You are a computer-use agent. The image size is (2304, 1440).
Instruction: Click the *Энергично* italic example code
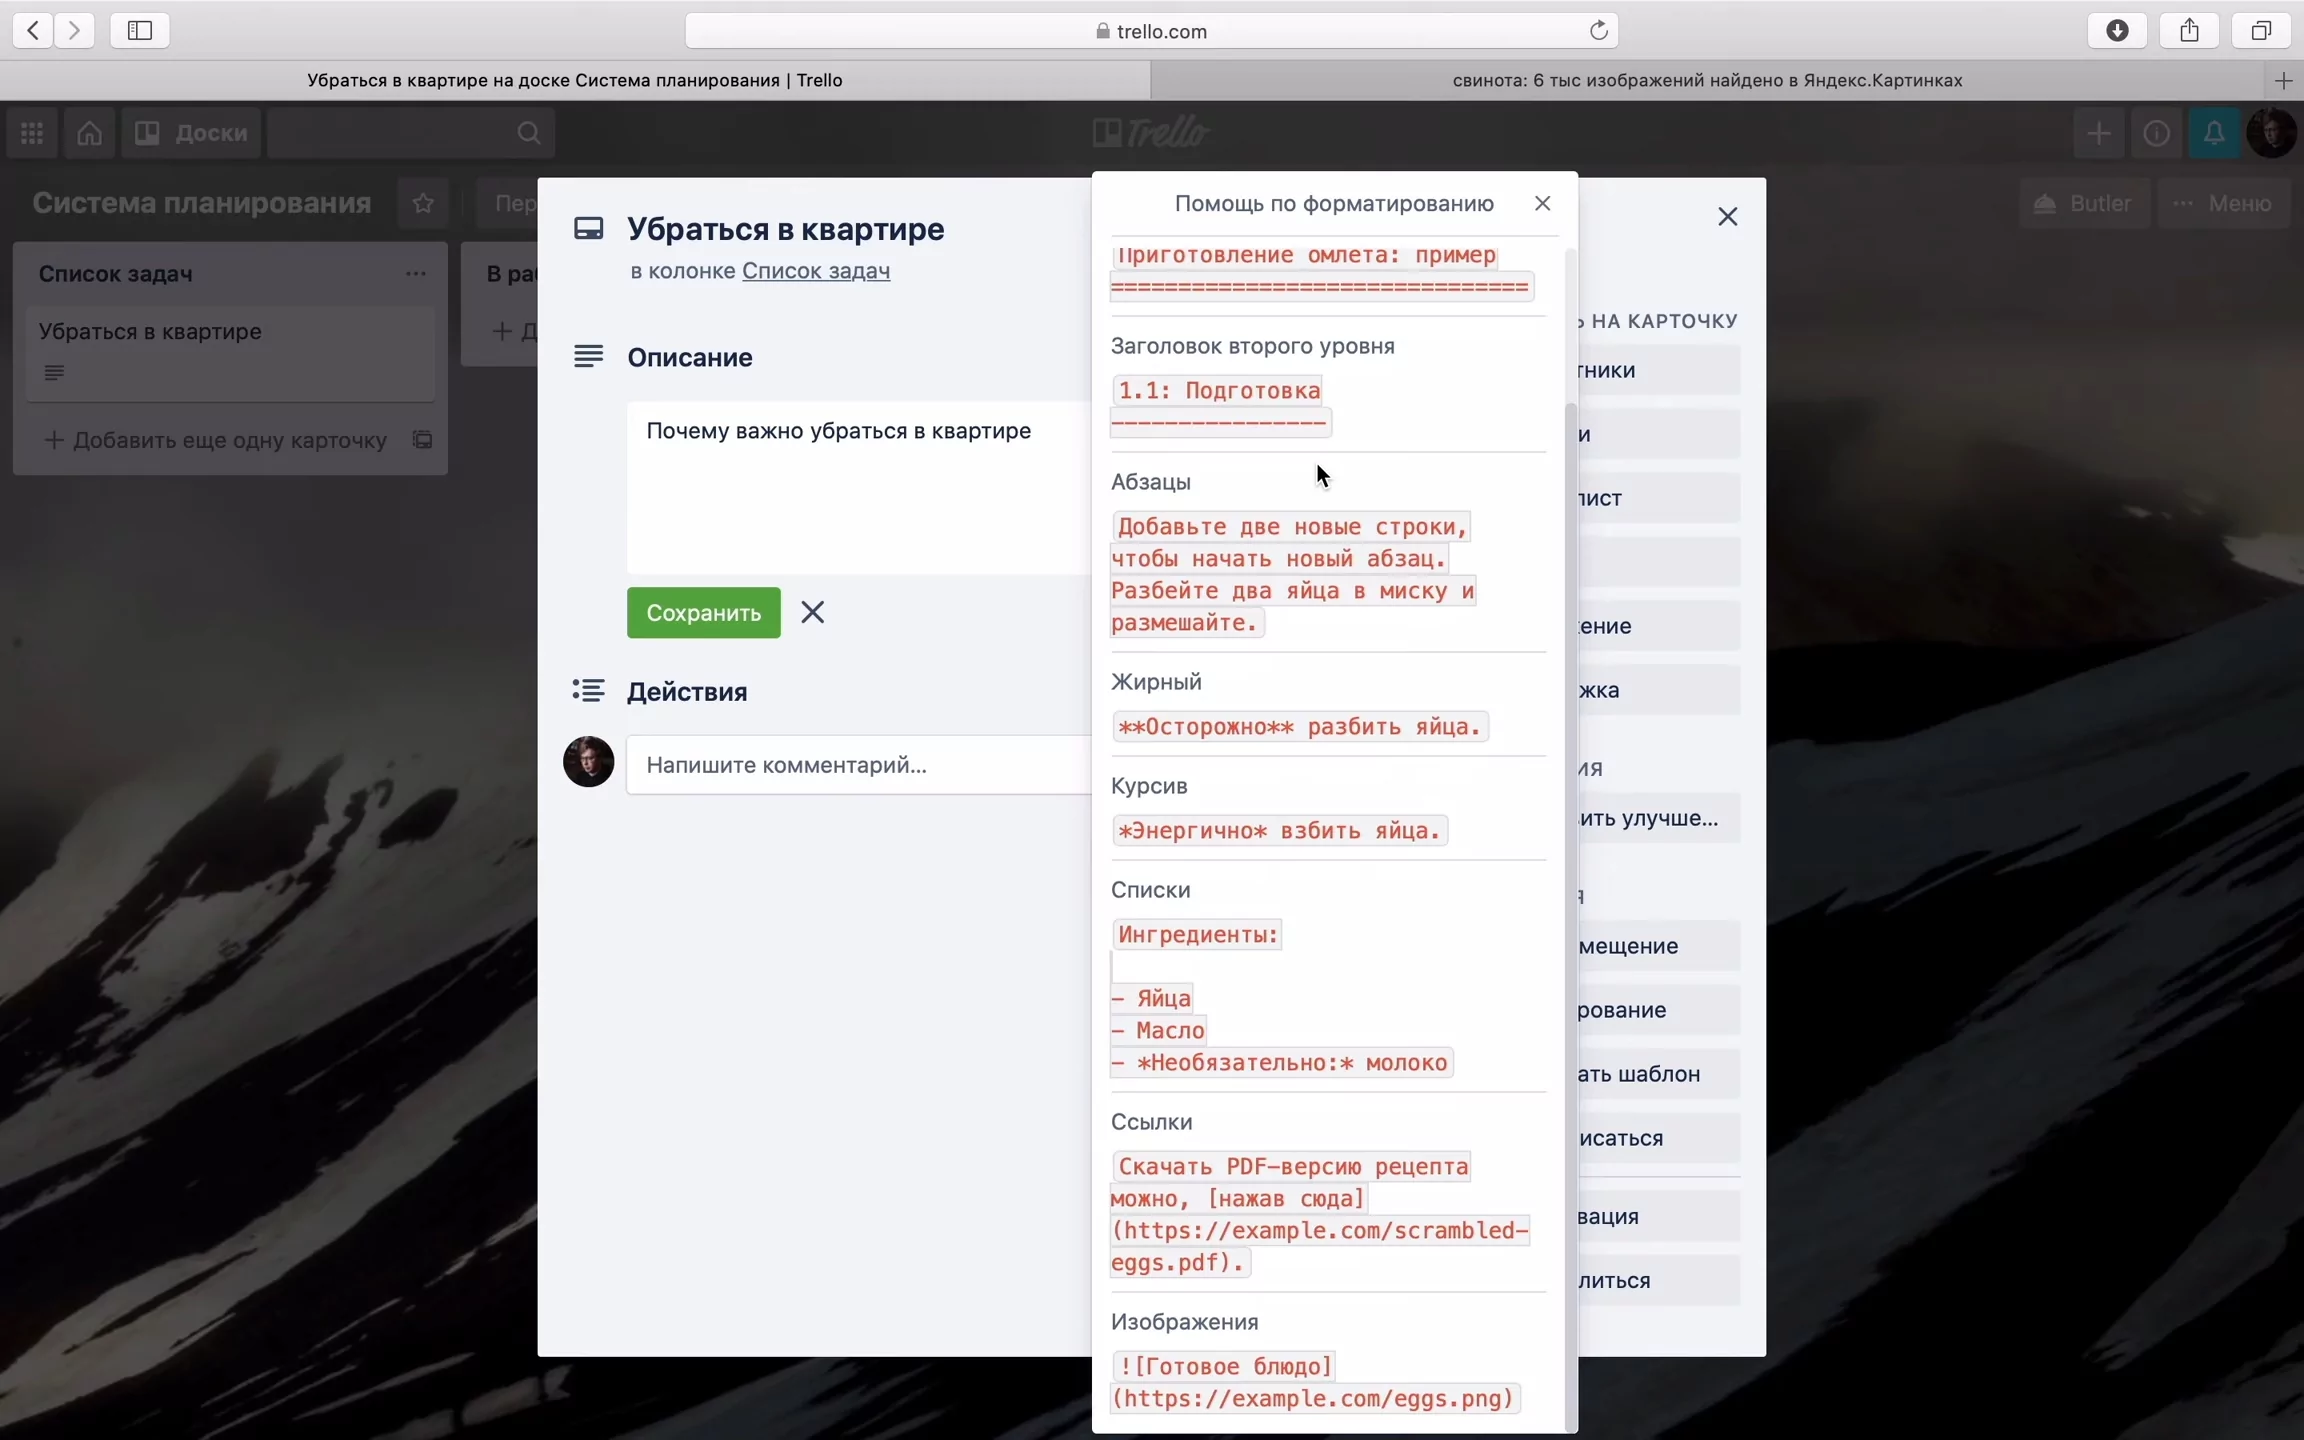tap(1279, 831)
